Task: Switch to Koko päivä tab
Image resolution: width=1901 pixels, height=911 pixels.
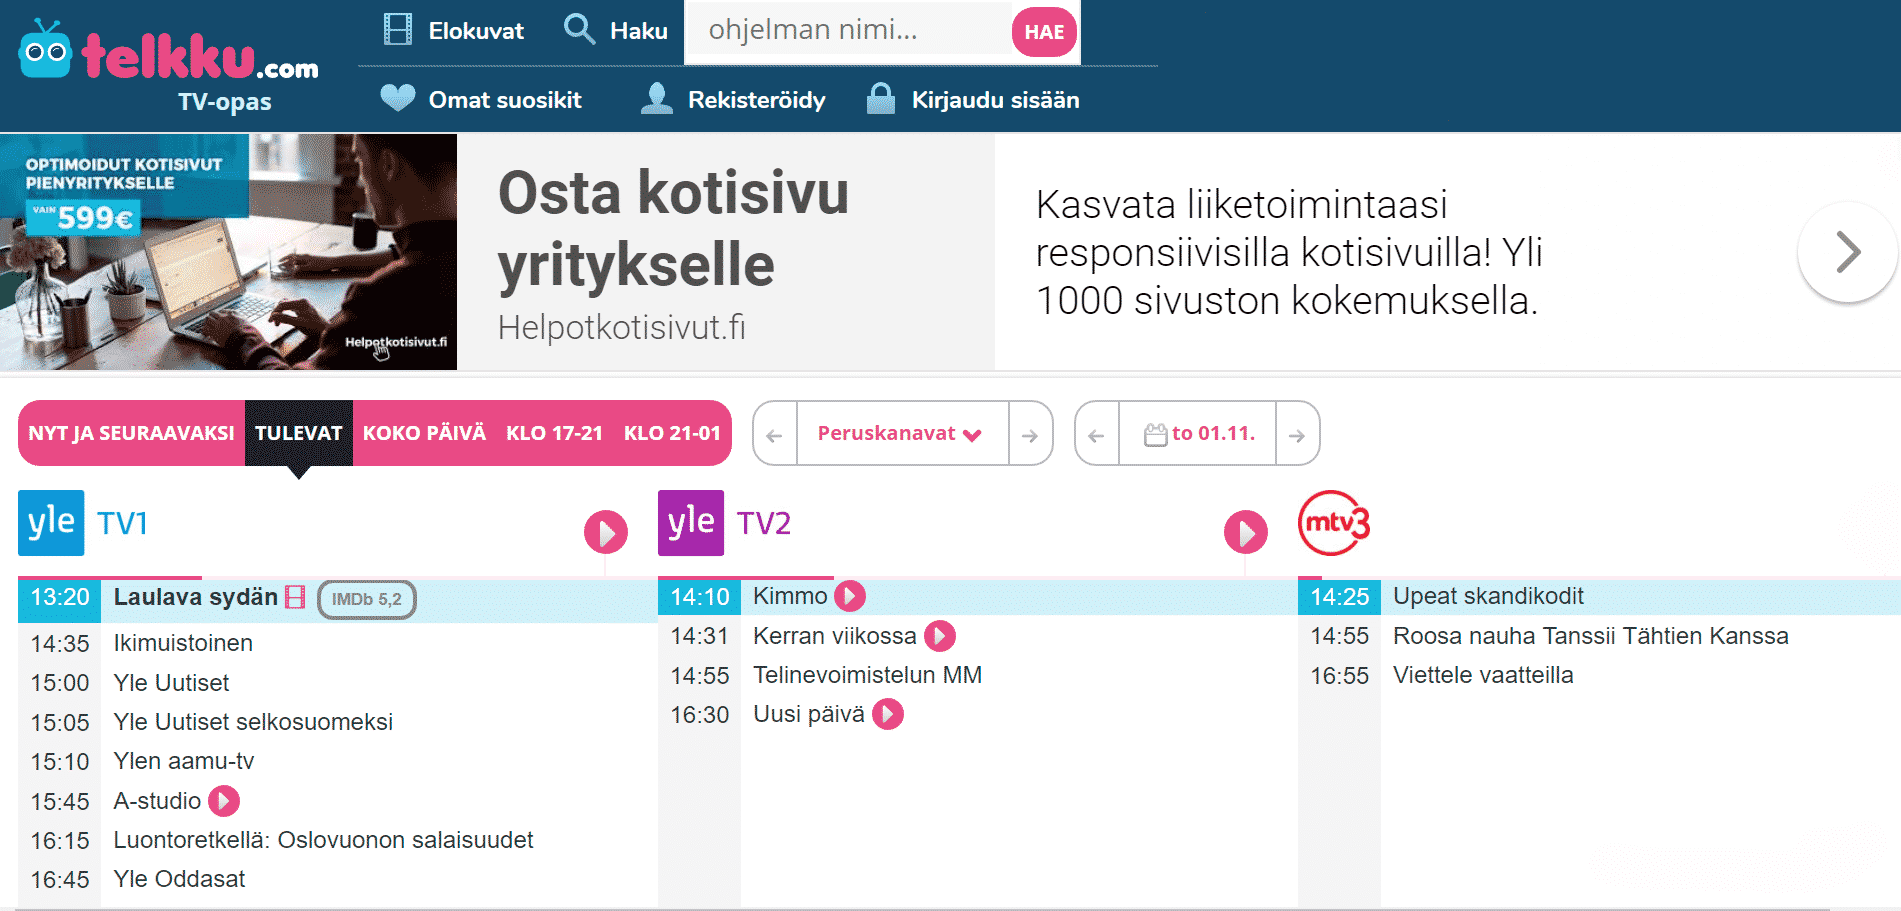Action: [424, 433]
